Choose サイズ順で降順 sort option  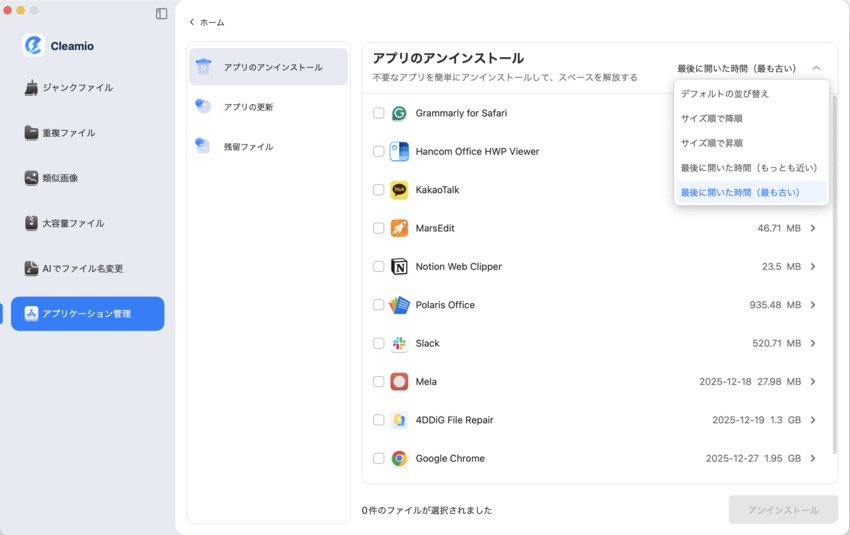751,118
